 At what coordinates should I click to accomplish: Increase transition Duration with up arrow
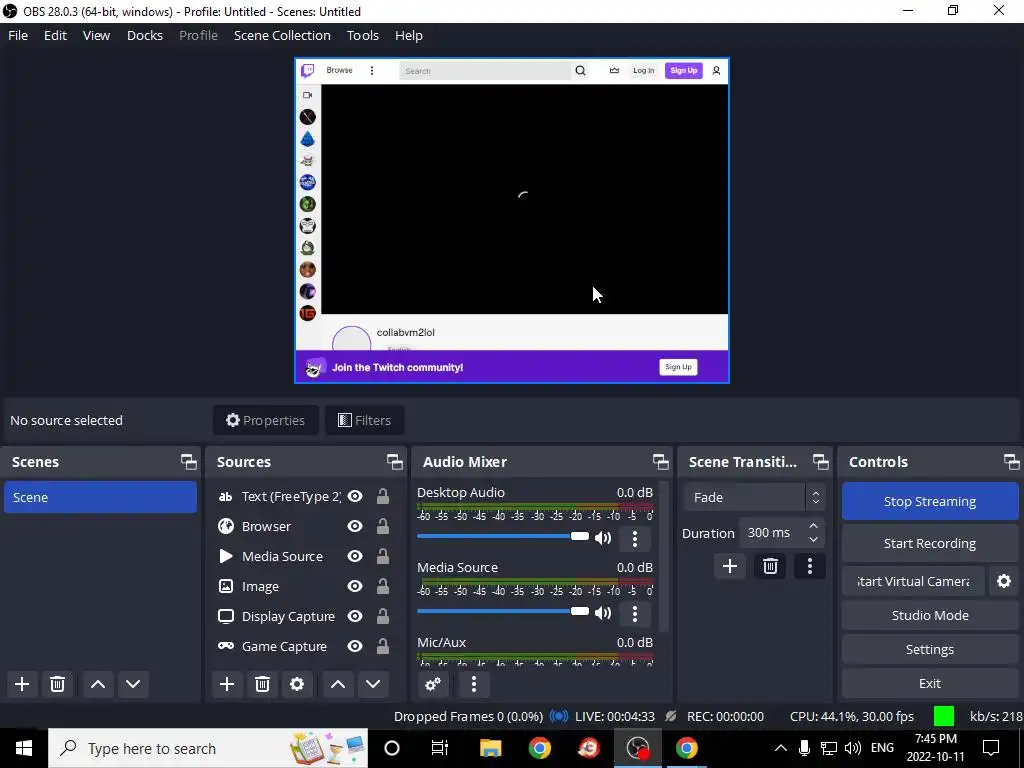(x=813, y=526)
